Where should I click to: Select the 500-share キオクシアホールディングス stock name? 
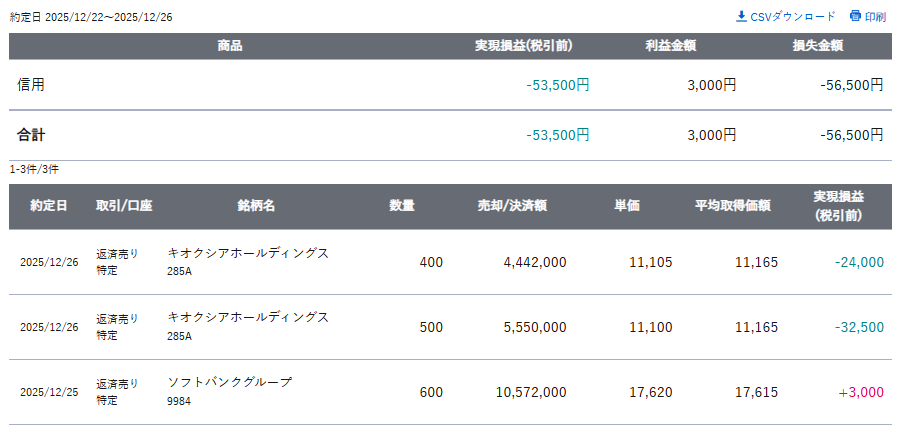[x=248, y=317]
